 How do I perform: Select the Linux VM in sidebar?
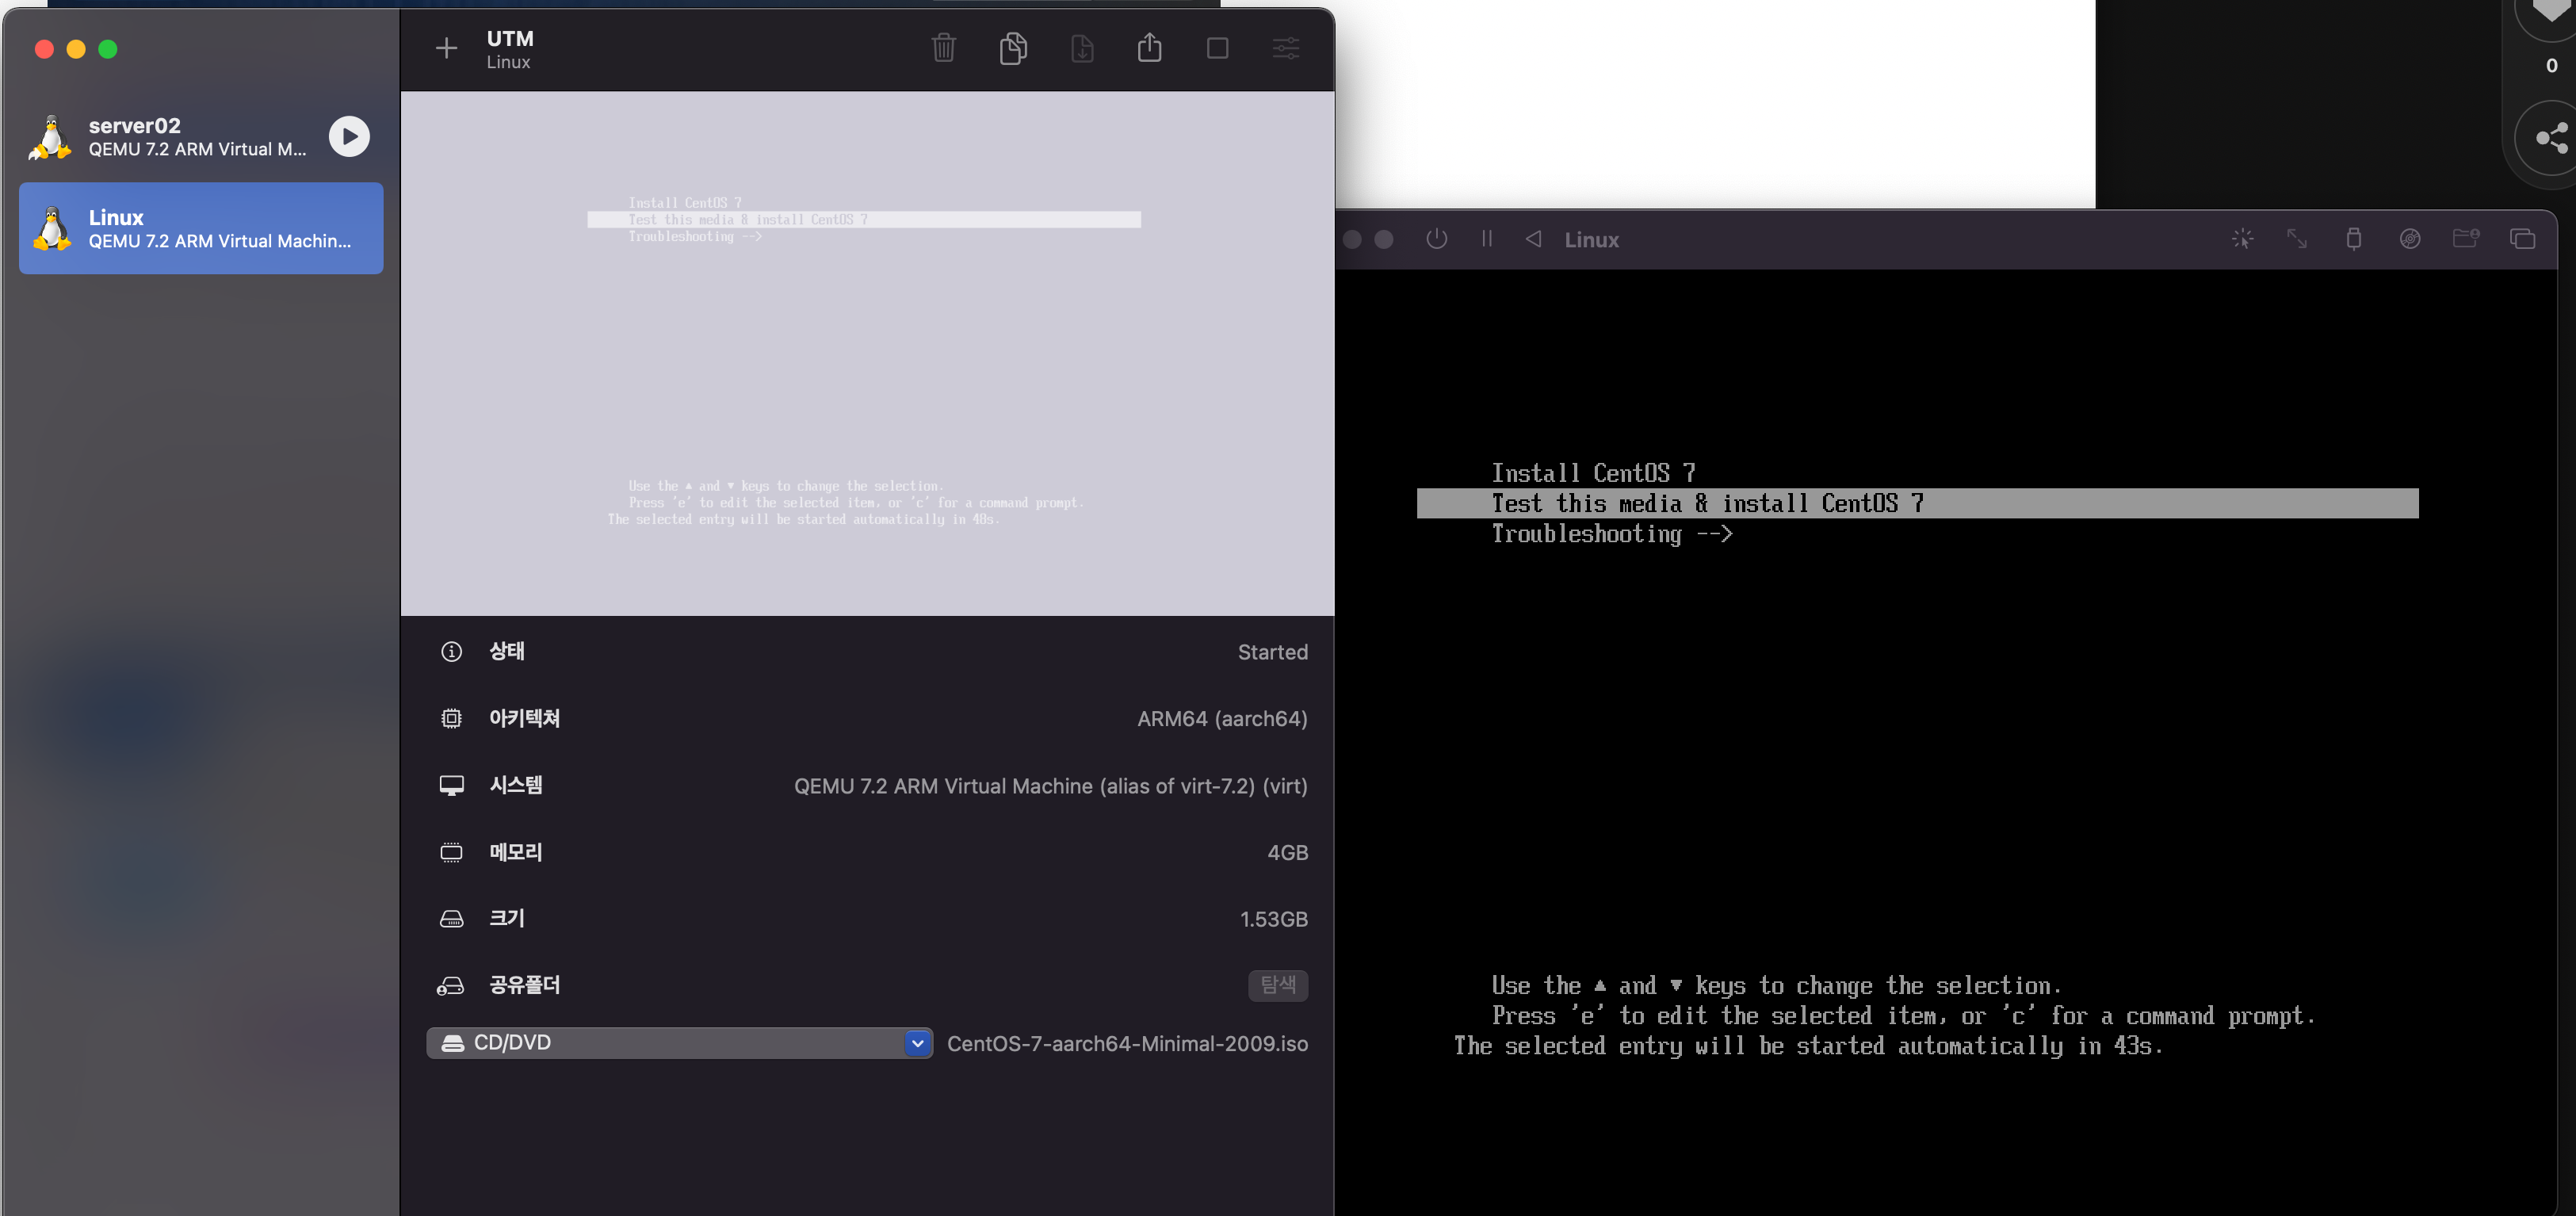point(201,229)
